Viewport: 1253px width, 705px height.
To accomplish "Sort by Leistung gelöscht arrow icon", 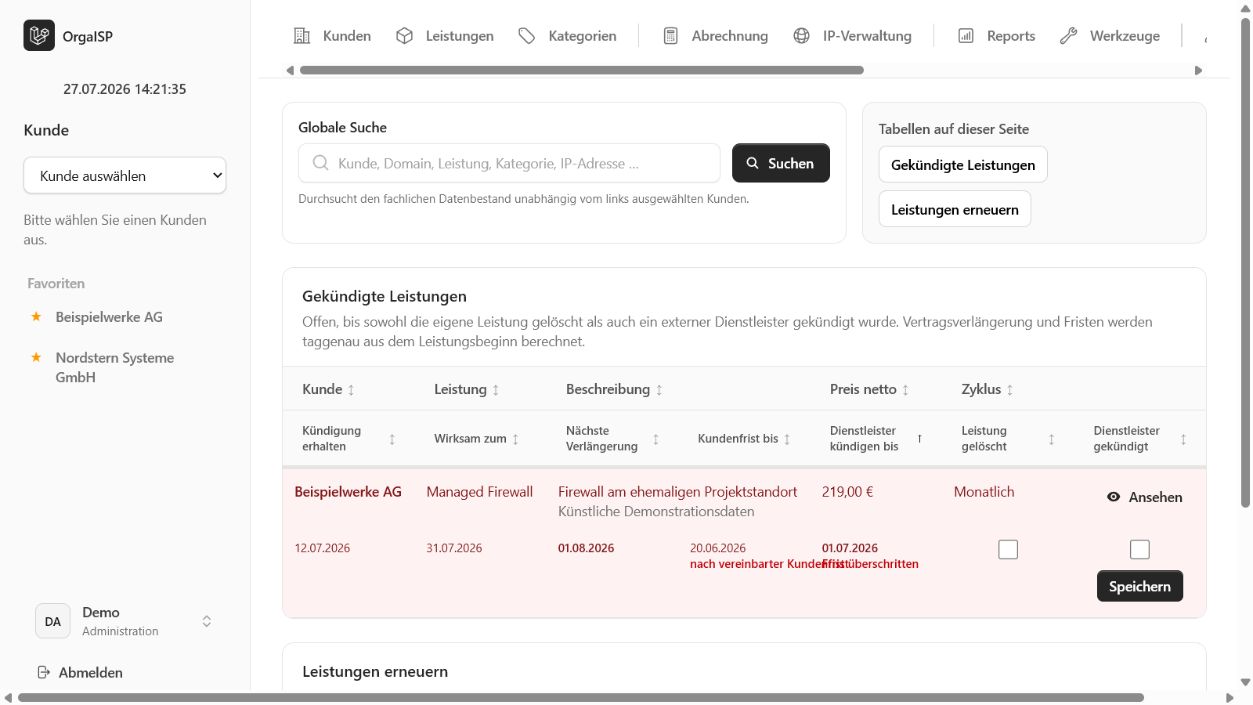I will tap(1051, 439).
